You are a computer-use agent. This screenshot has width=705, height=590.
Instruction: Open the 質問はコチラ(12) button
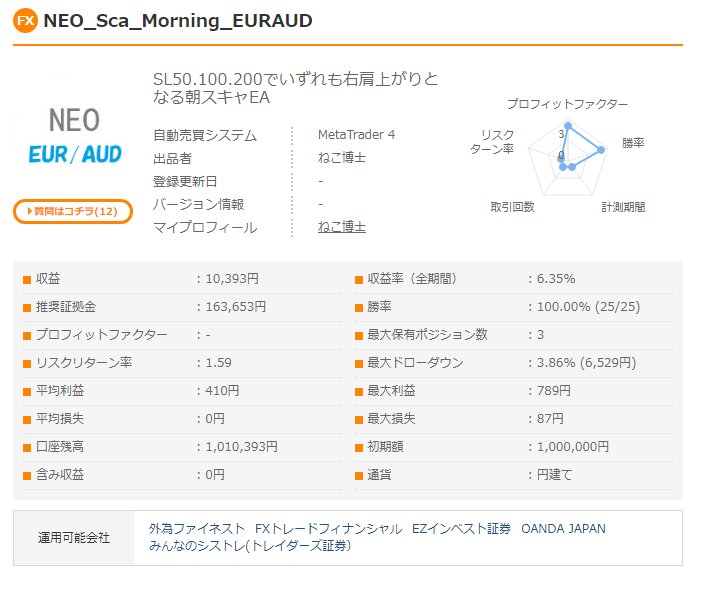point(73,211)
